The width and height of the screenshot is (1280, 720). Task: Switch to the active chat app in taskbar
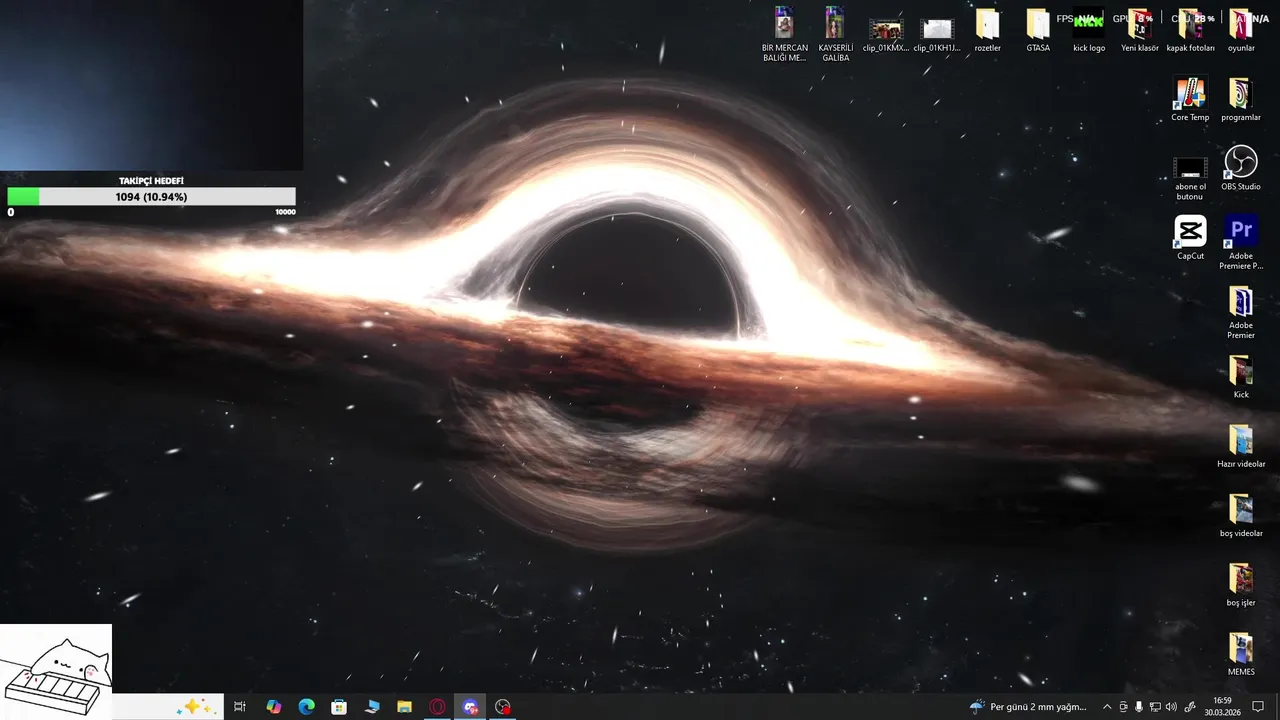tap(470, 707)
